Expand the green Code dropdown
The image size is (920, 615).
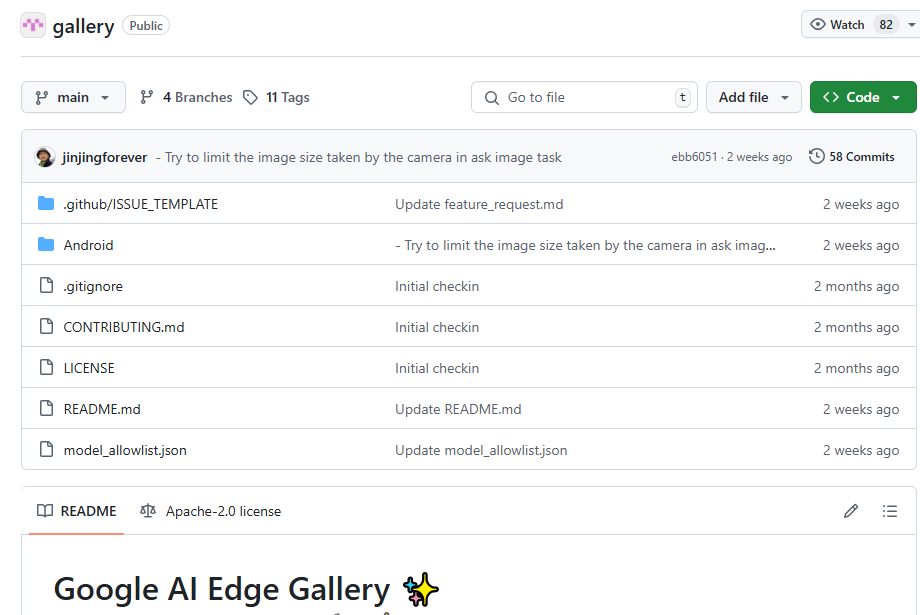[x=862, y=97]
